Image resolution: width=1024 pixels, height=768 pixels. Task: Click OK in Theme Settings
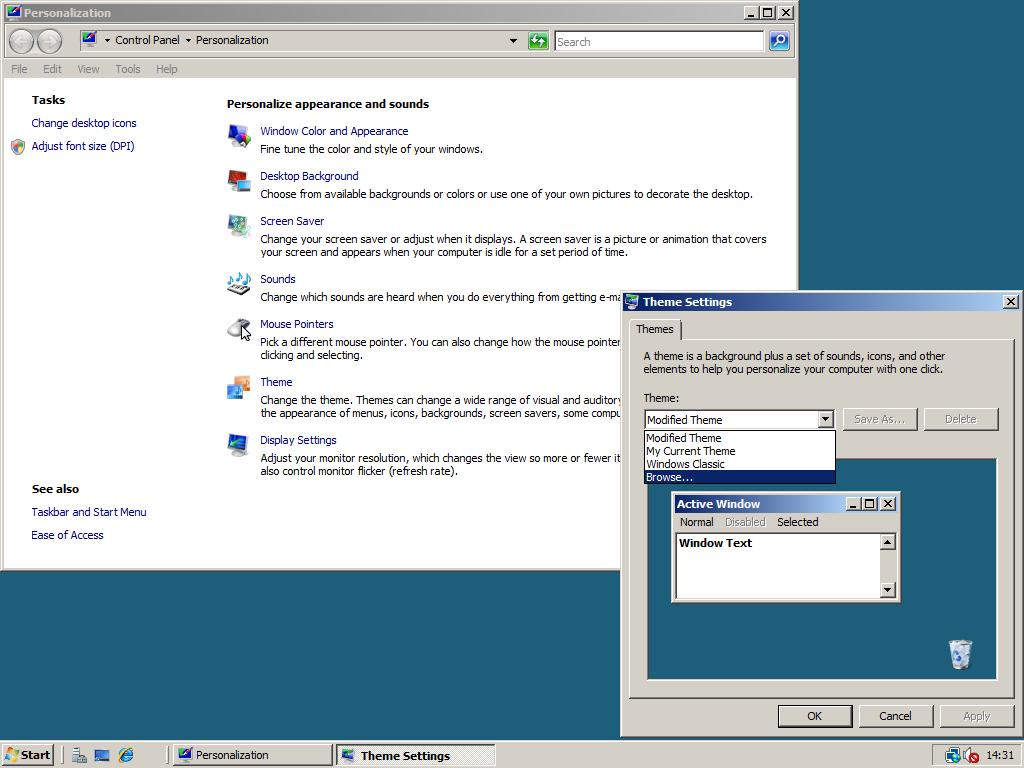coord(814,716)
